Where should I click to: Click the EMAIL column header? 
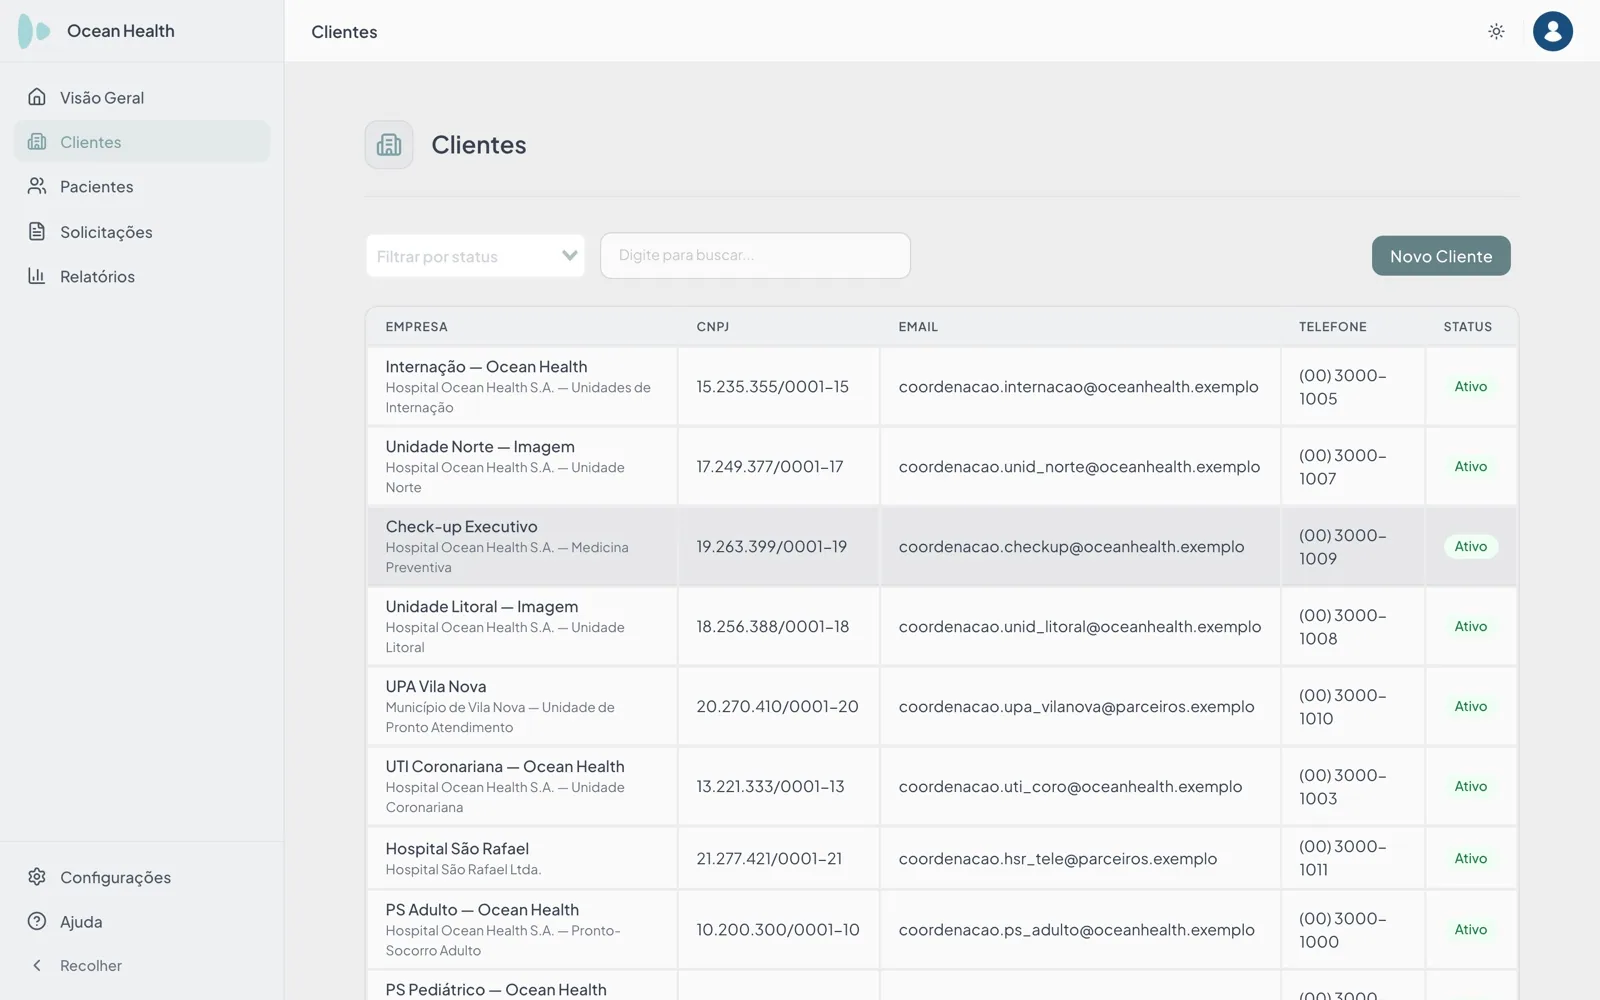click(x=918, y=327)
